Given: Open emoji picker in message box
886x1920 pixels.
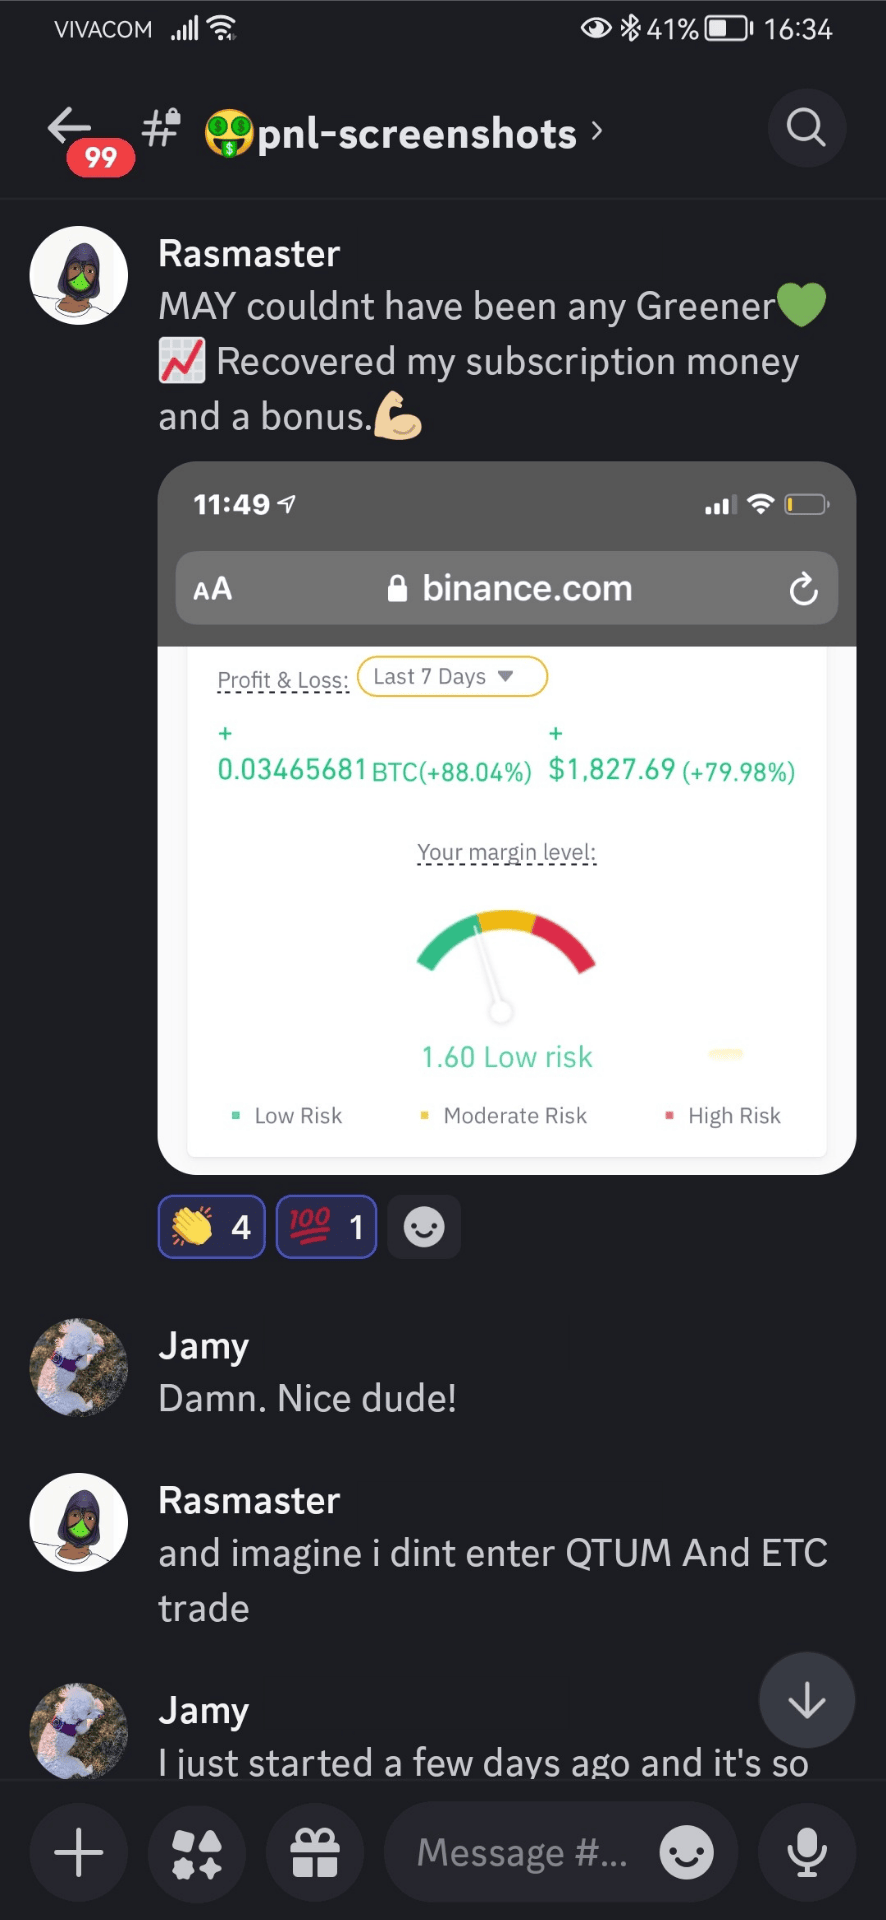Looking at the screenshot, I should pyautogui.click(x=687, y=1853).
